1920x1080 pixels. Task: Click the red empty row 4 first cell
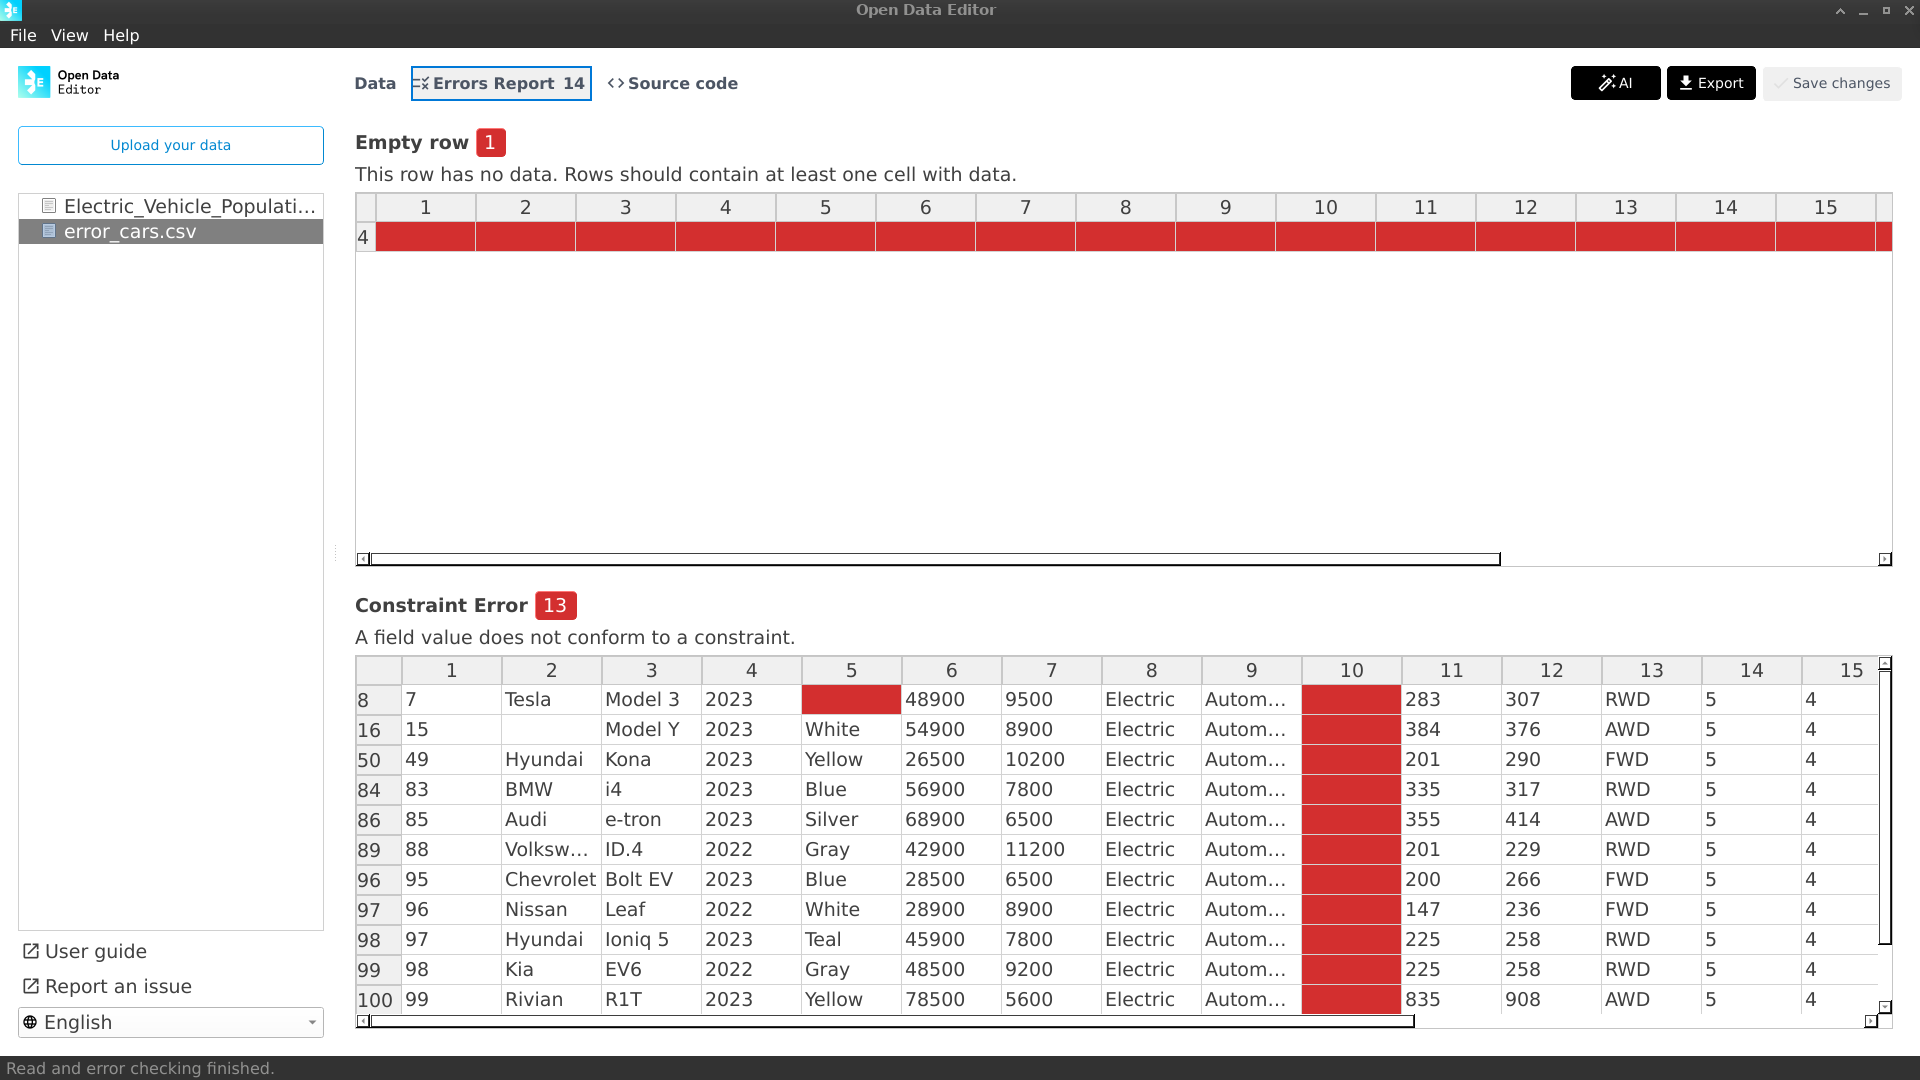click(425, 237)
